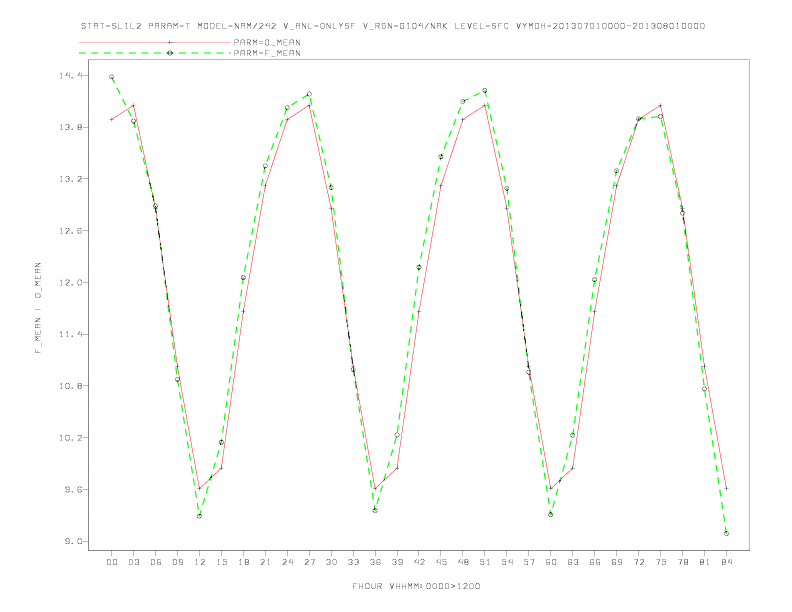Click the 60 forecast hour tick label
Image resolution: width=792 pixels, height=612 pixels.
point(551,562)
